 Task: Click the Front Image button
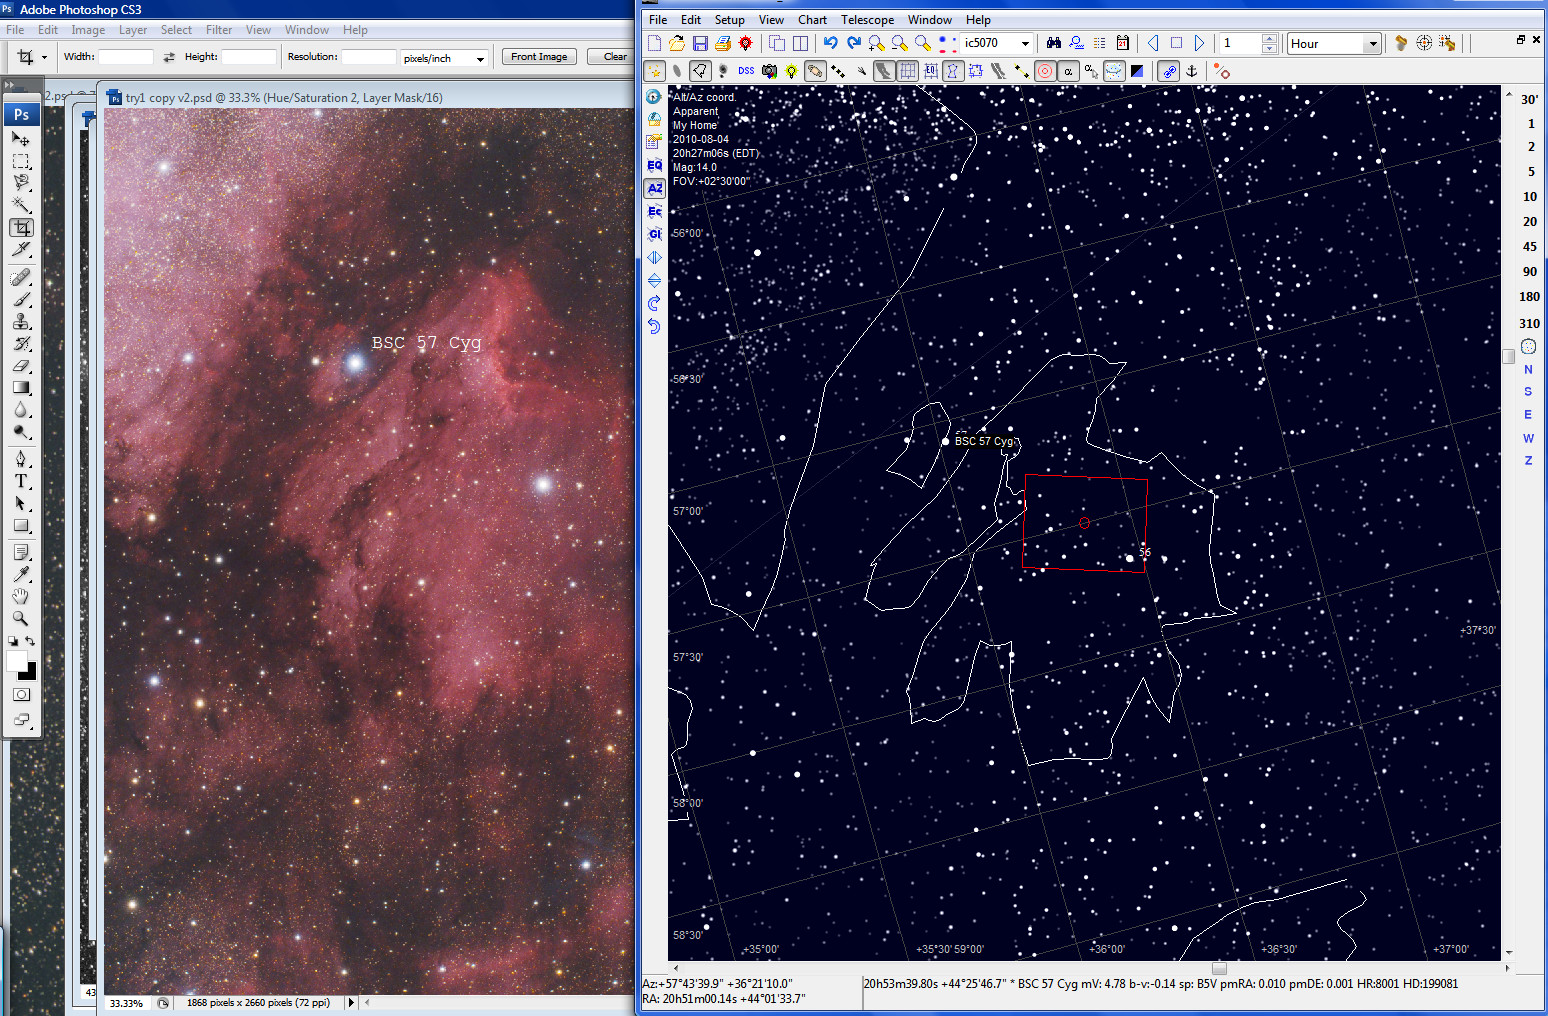(x=539, y=57)
